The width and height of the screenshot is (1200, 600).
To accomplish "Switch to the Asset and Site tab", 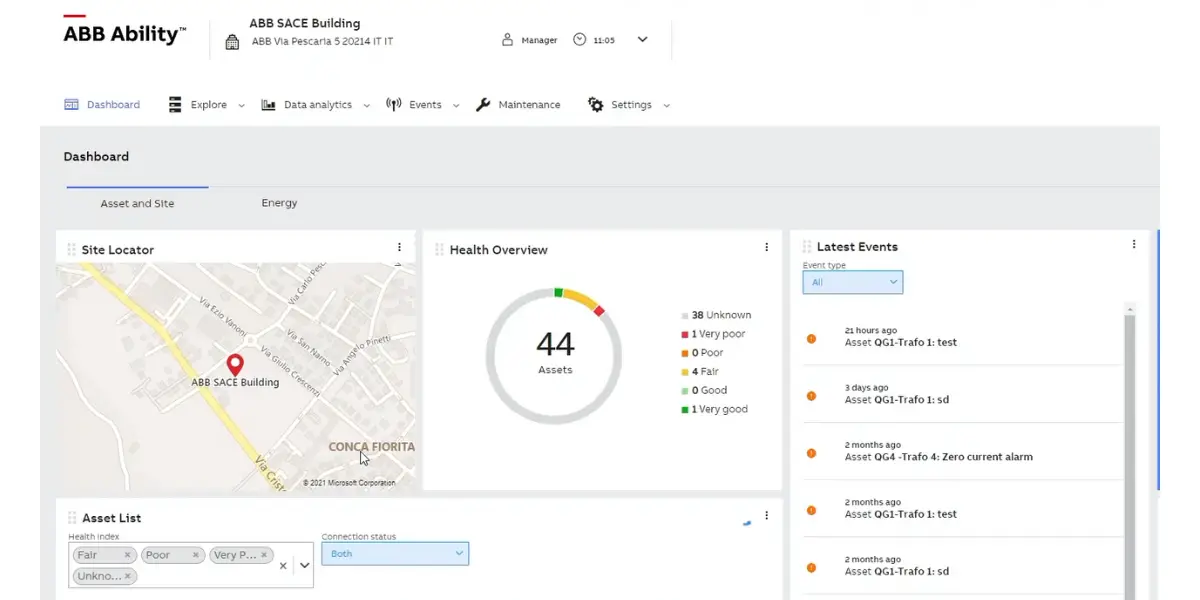I will (x=137, y=203).
